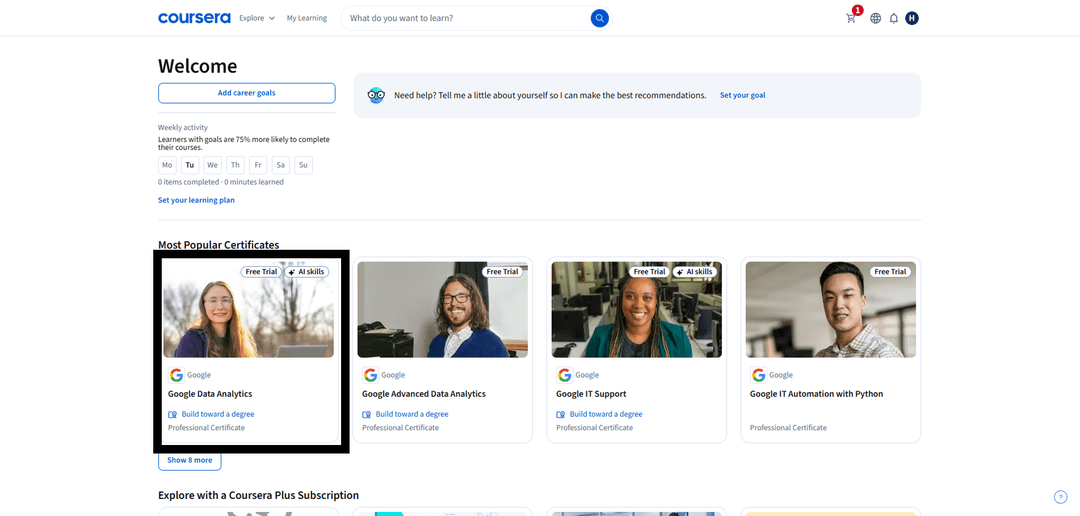Viewport: 1080px width, 516px height.
Task: Click degree icon on Google Data Analytics card
Action: 173,414
